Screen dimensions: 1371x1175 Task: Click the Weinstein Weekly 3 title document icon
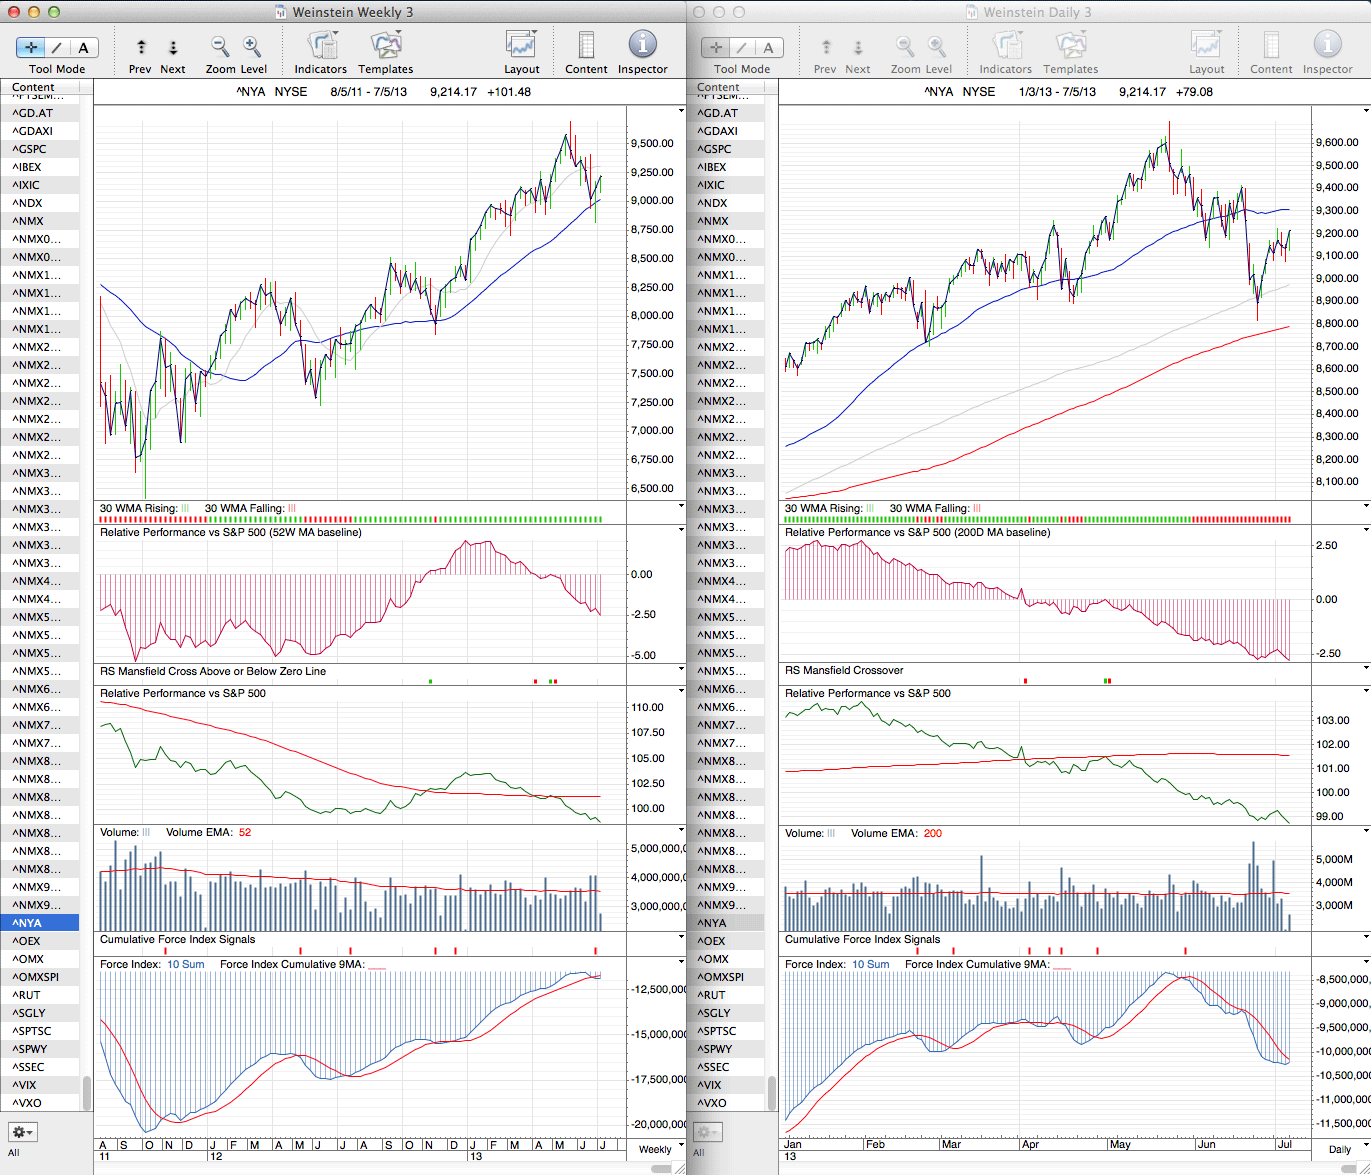point(281,12)
